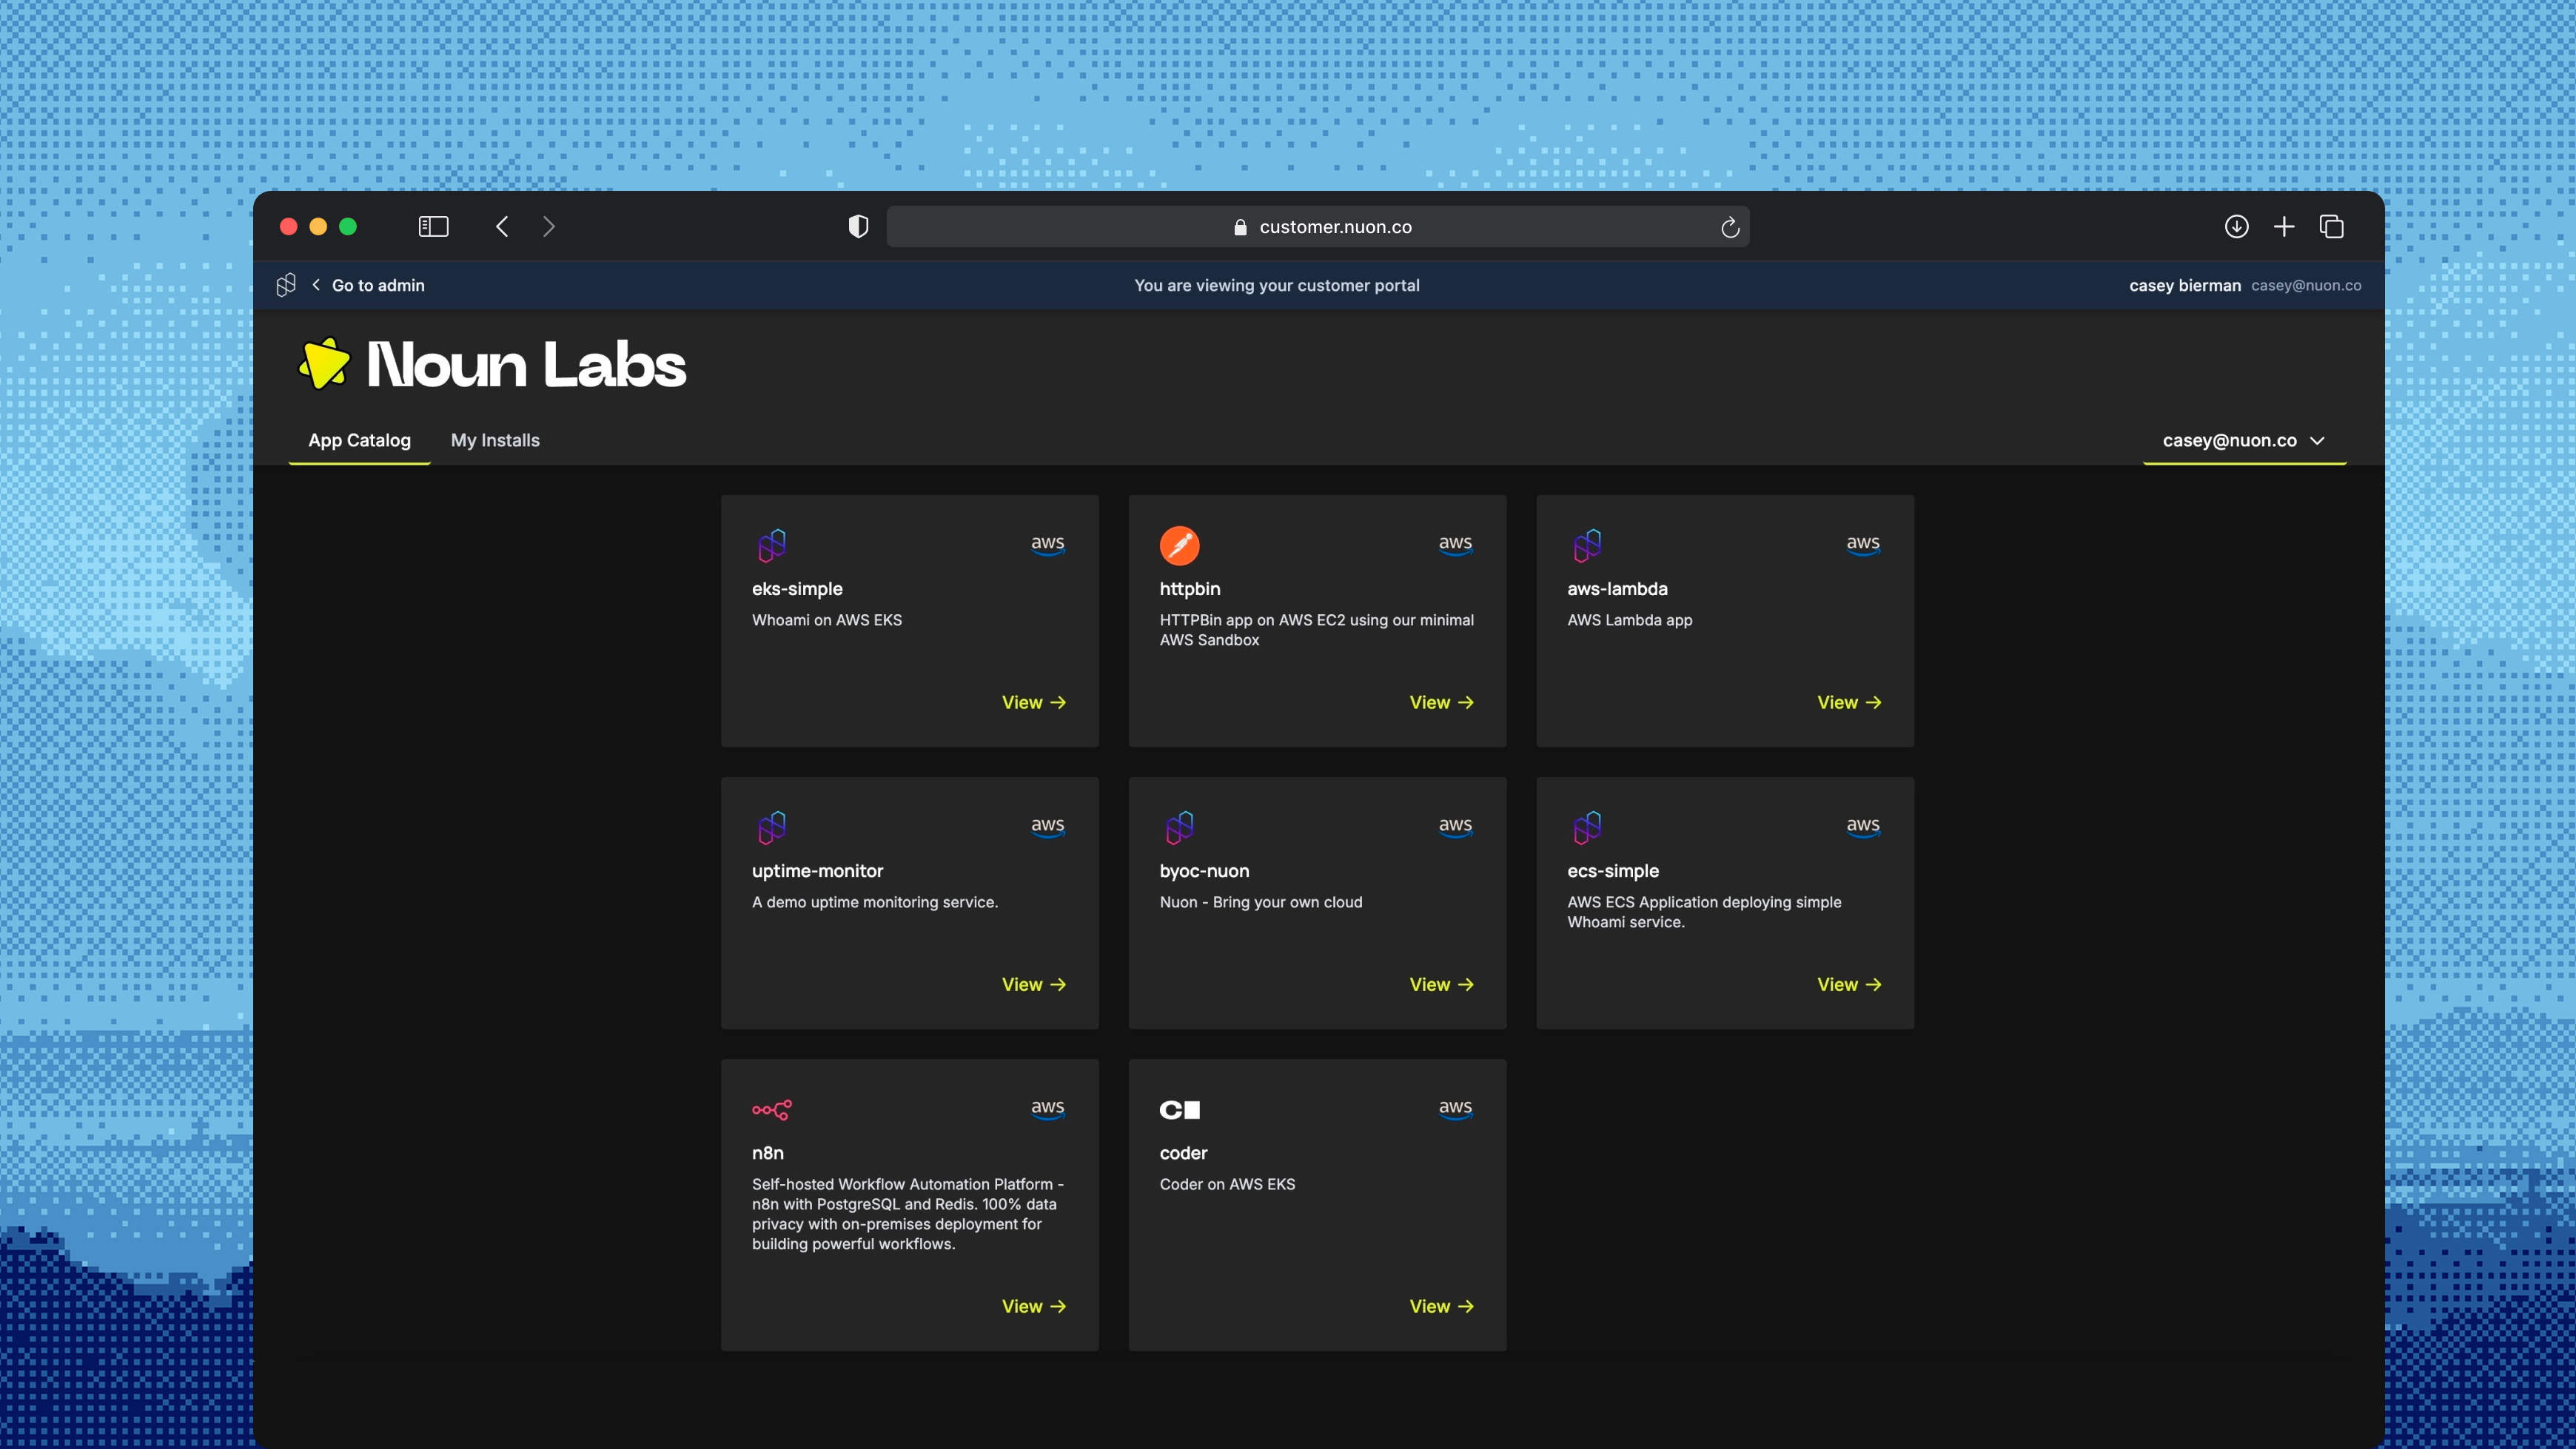Show tab overview icon
This screenshot has width=2576, height=1449.
click(2331, 227)
